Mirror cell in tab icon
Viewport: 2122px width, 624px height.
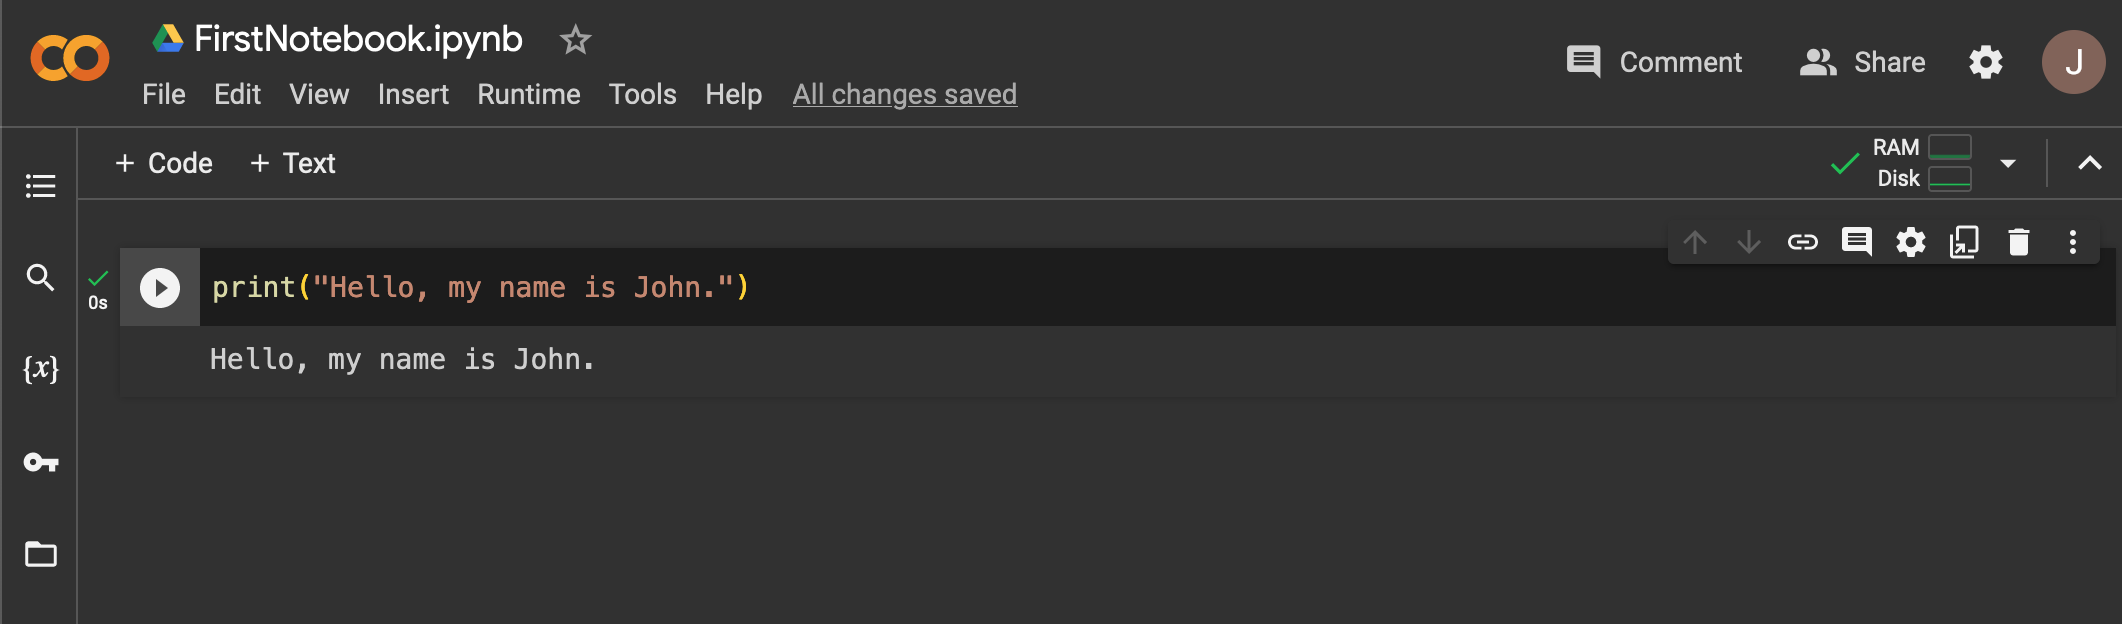pos(1965,242)
